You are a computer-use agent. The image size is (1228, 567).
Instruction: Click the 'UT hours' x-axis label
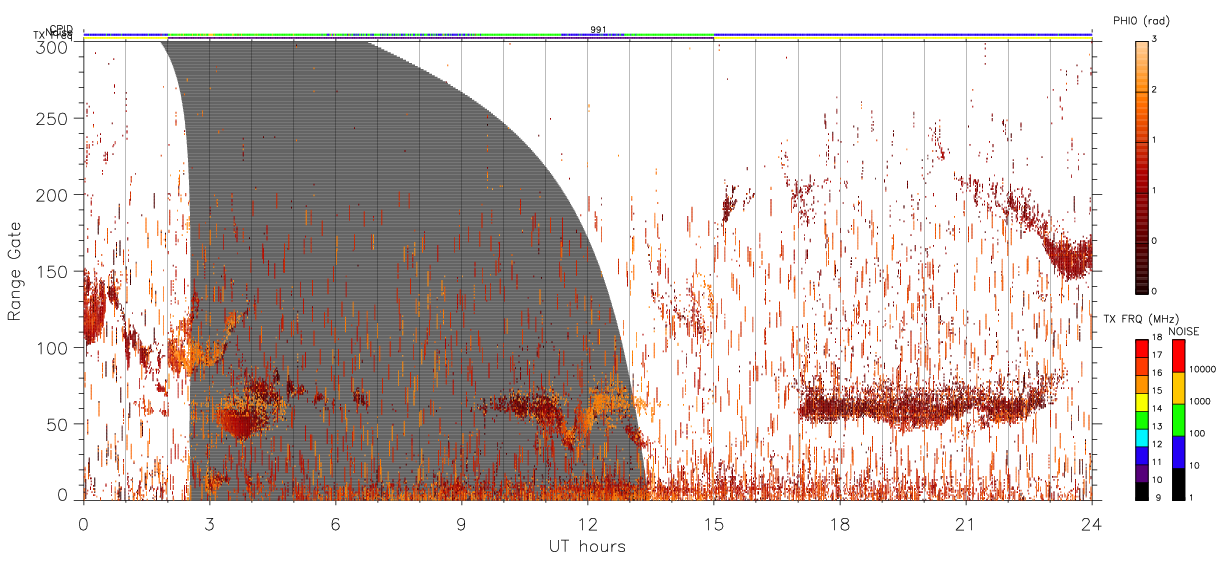[586, 546]
